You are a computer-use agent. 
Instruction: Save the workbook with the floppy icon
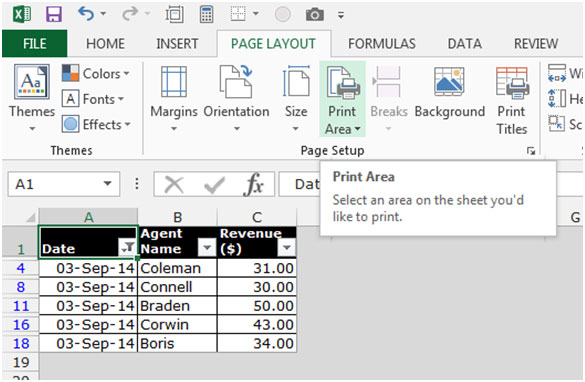coord(54,15)
